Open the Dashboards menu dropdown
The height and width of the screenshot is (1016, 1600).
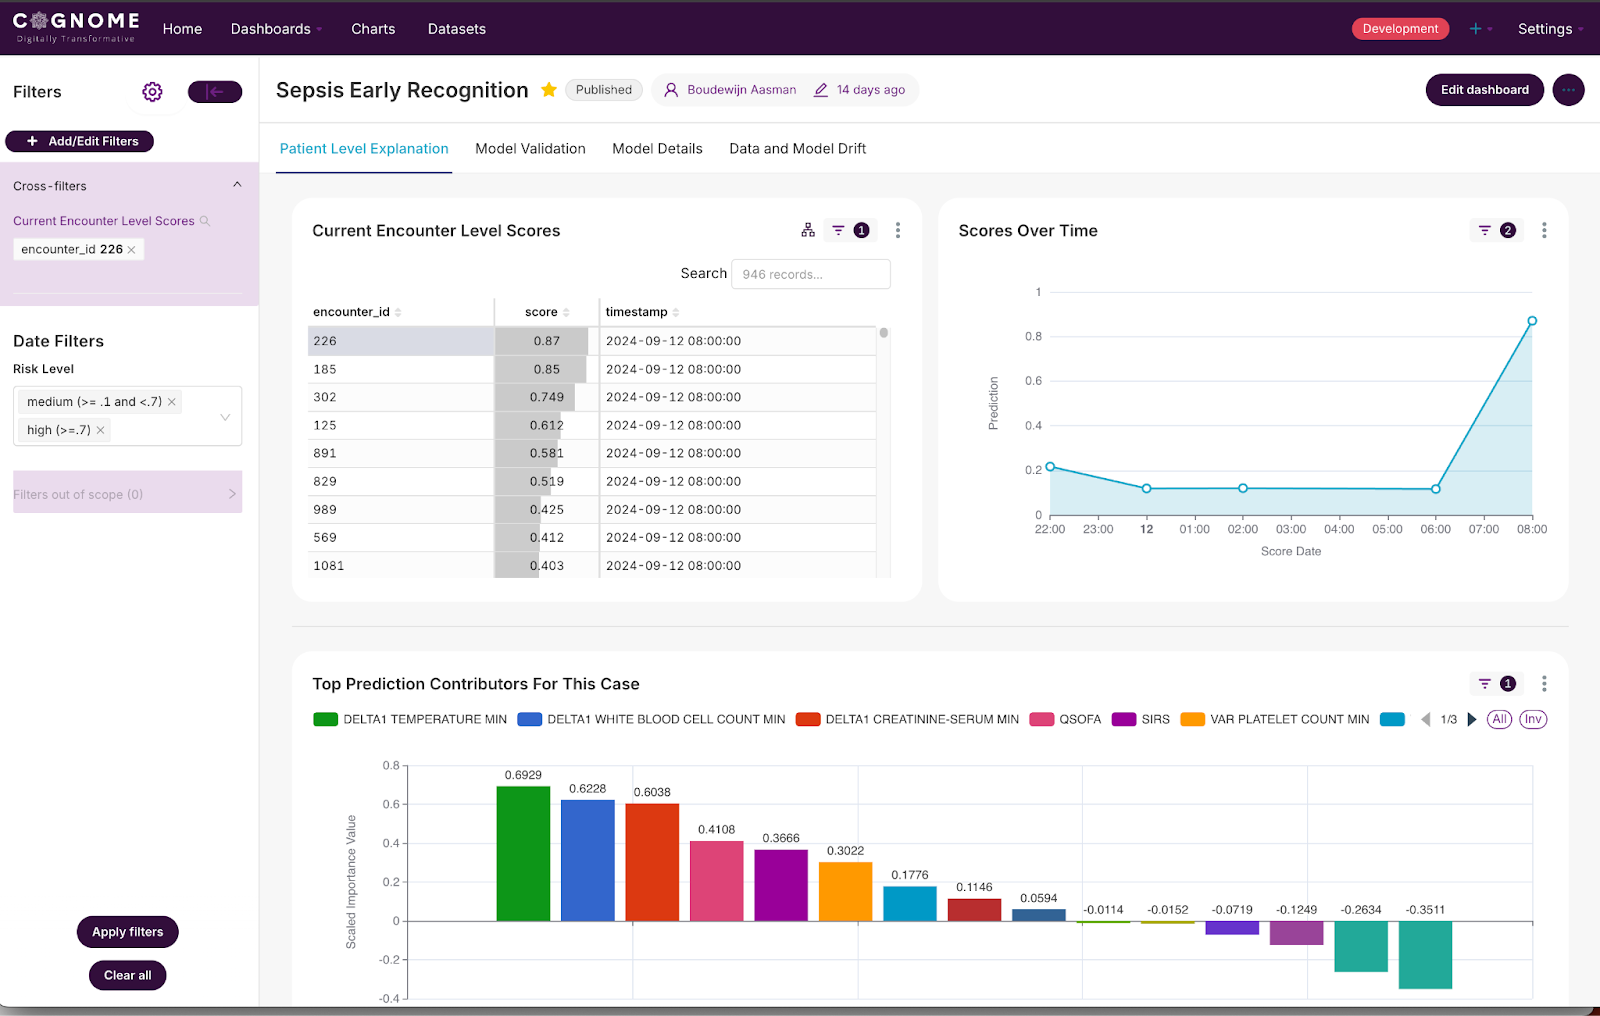(276, 29)
